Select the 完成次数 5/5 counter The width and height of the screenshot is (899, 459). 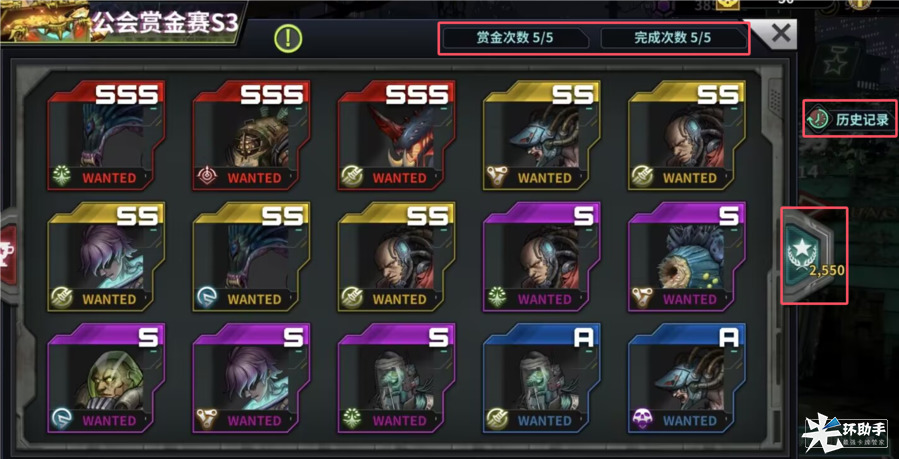tap(673, 38)
